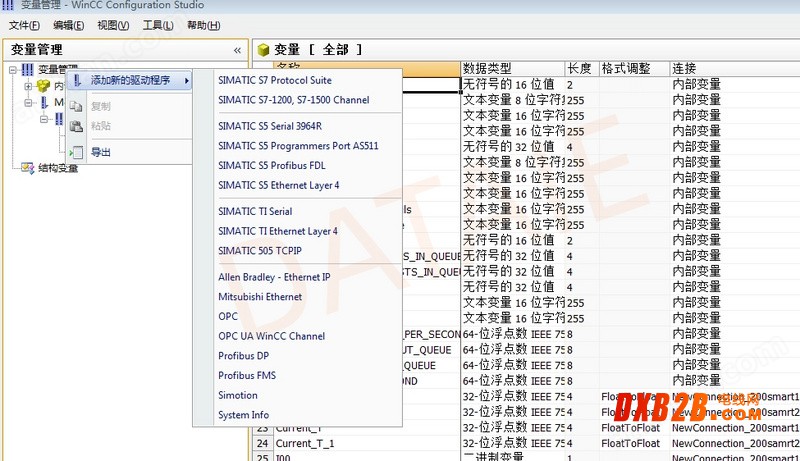
Task: Click the submenu arrow of 添加新的驱动程序
Action: pyautogui.click(x=187, y=81)
